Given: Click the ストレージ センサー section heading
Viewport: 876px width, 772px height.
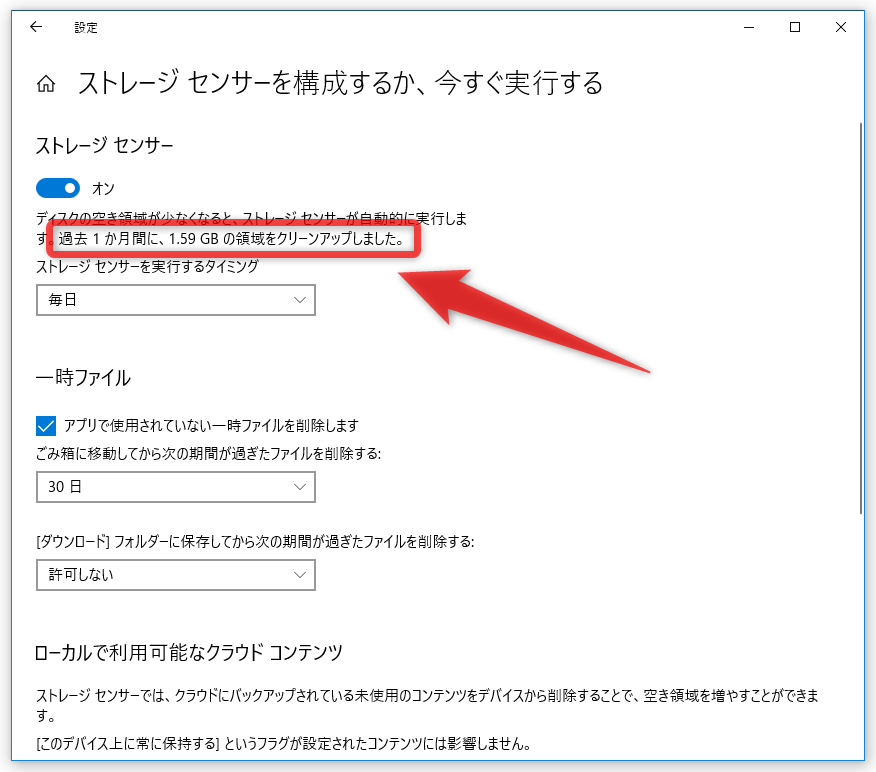Looking at the screenshot, I should pos(104,146).
